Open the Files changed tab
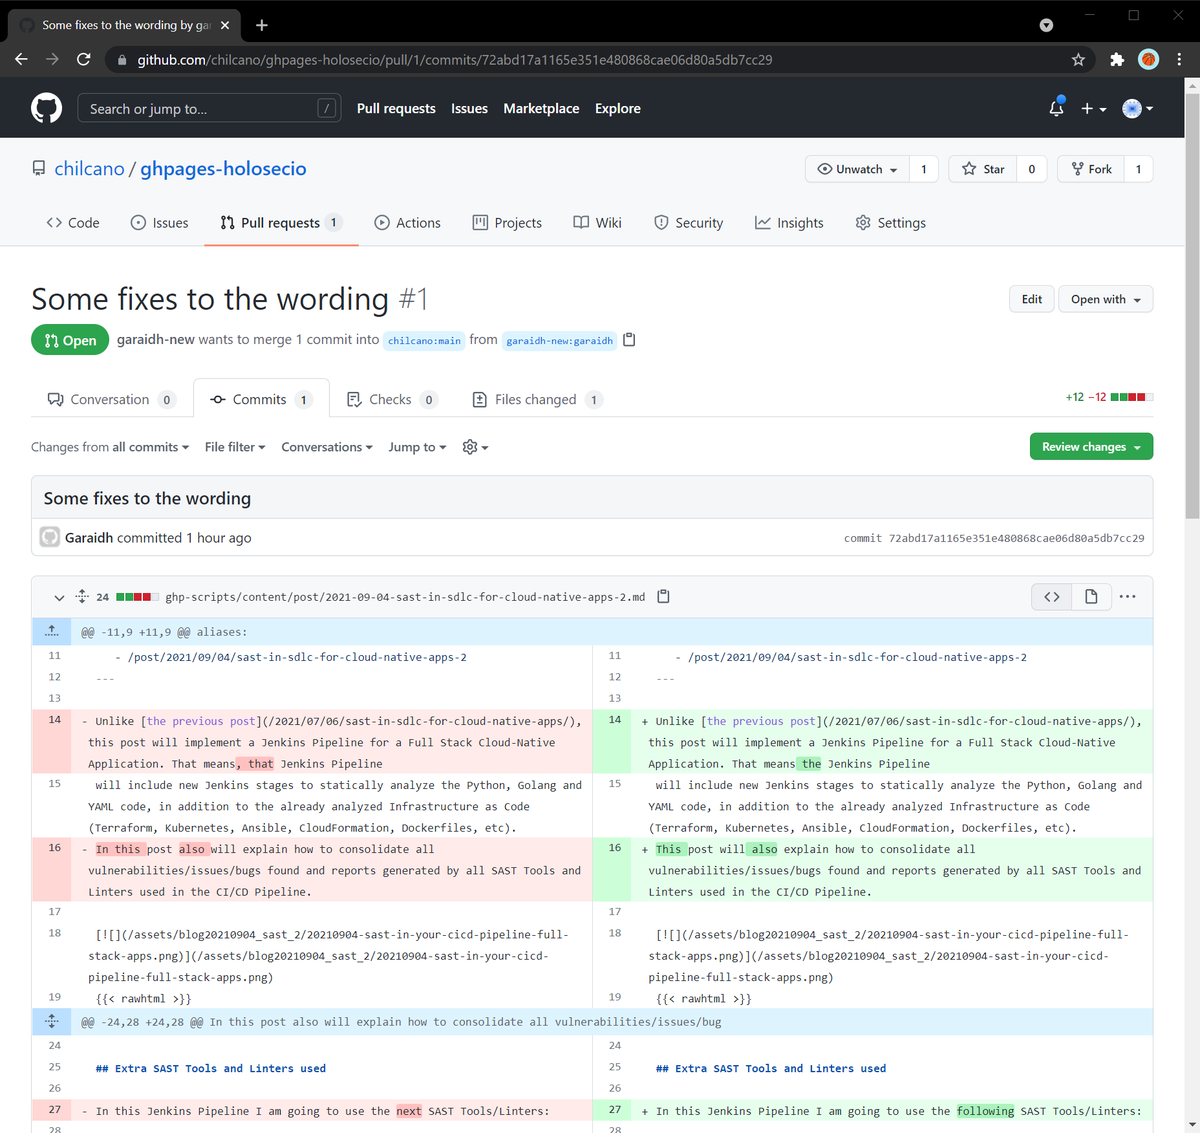Image resolution: width=1200 pixels, height=1133 pixels. [x=536, y=399]
